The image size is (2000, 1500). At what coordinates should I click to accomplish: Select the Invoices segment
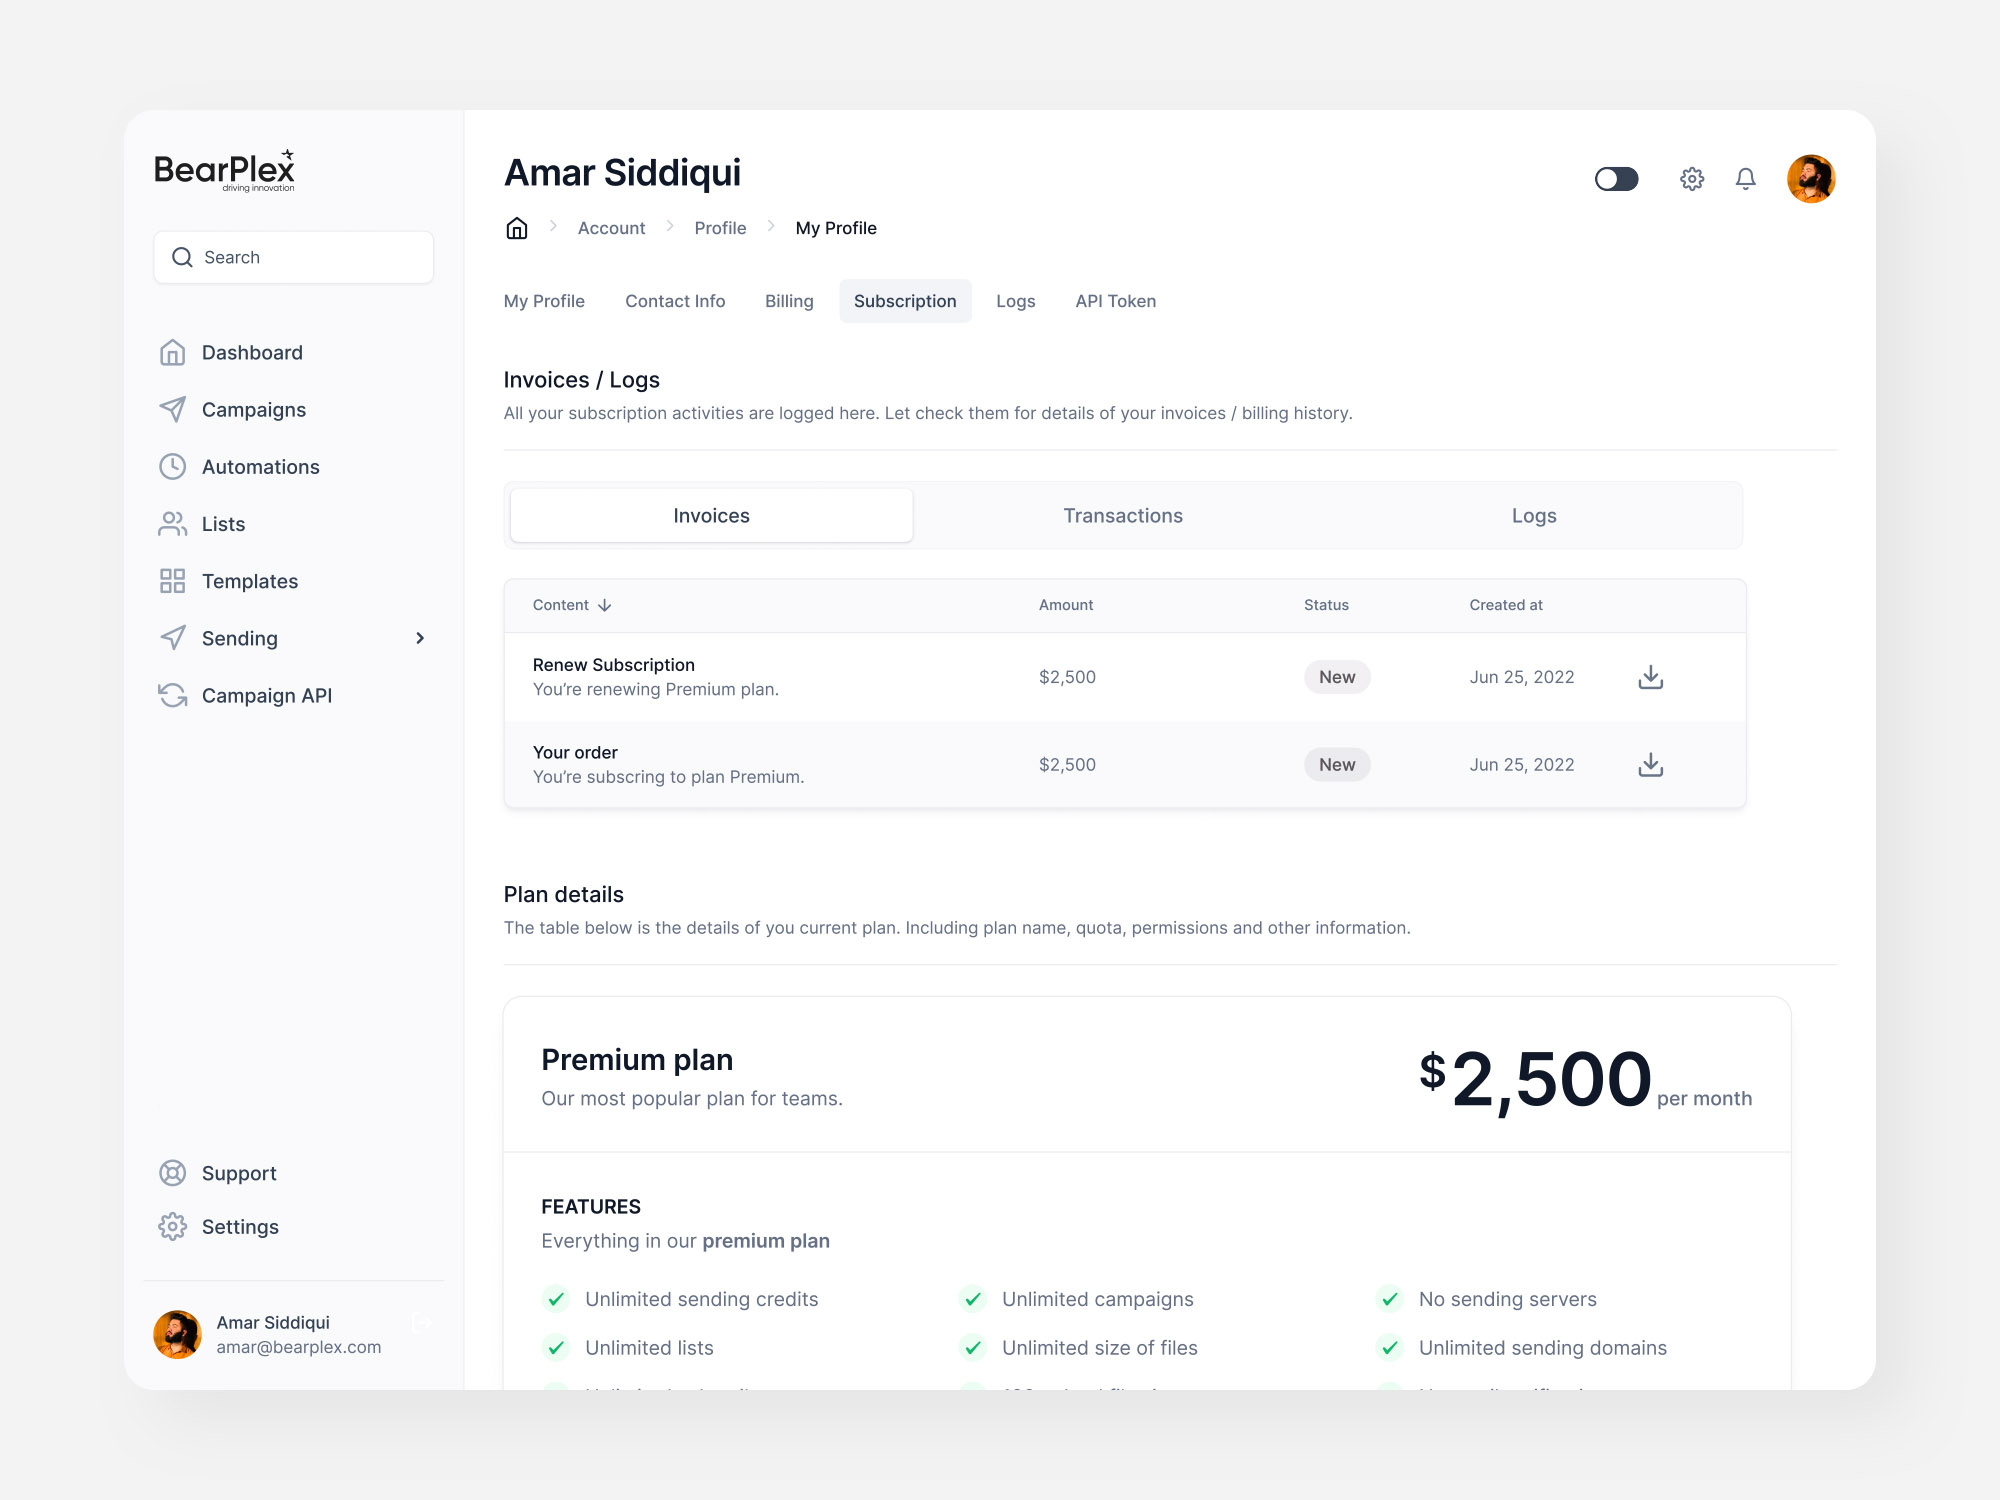[711, 516]
